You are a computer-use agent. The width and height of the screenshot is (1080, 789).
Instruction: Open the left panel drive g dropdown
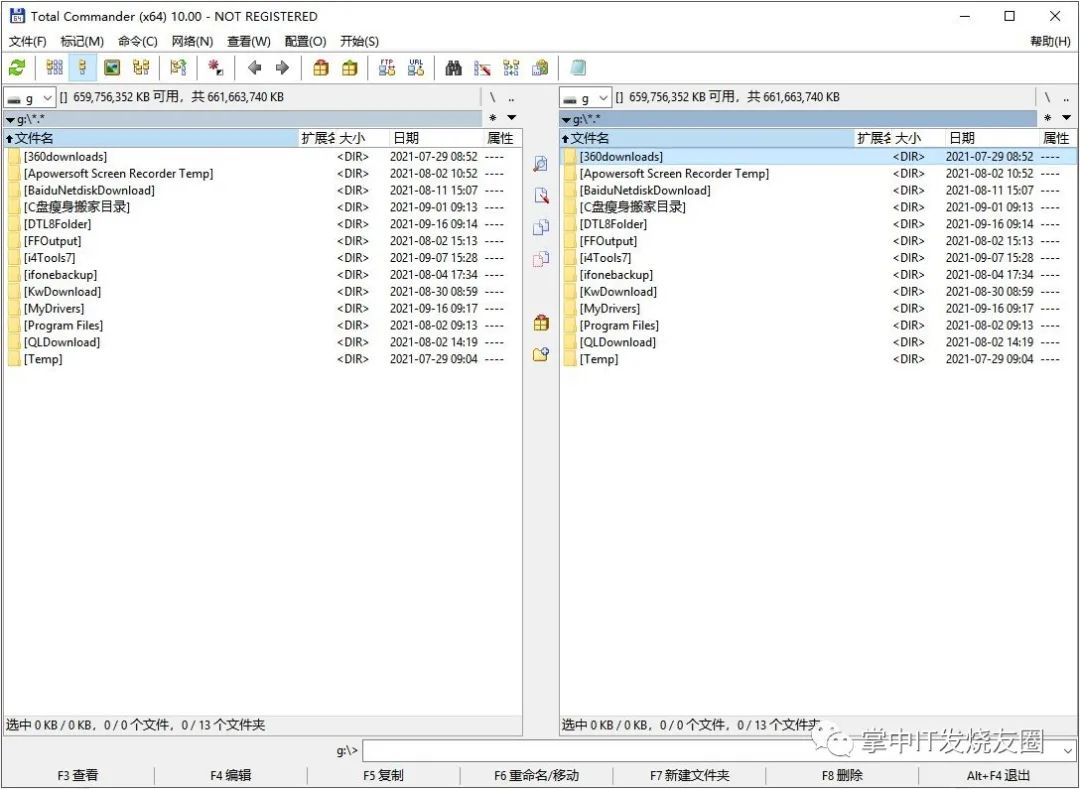click(29, 98)
